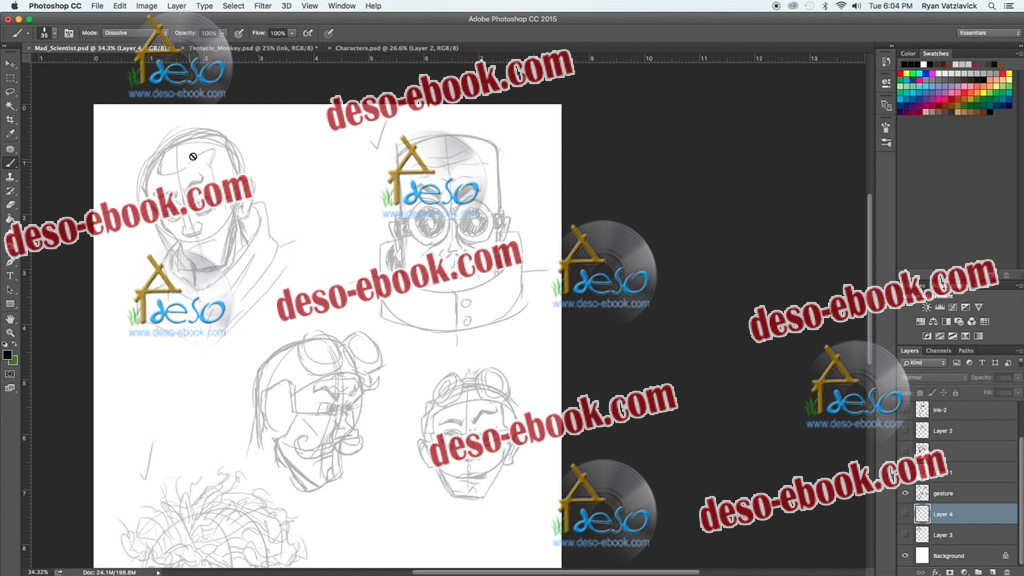
Task: Pick the red swatch in Swatches panel
Action: point(902,73)
